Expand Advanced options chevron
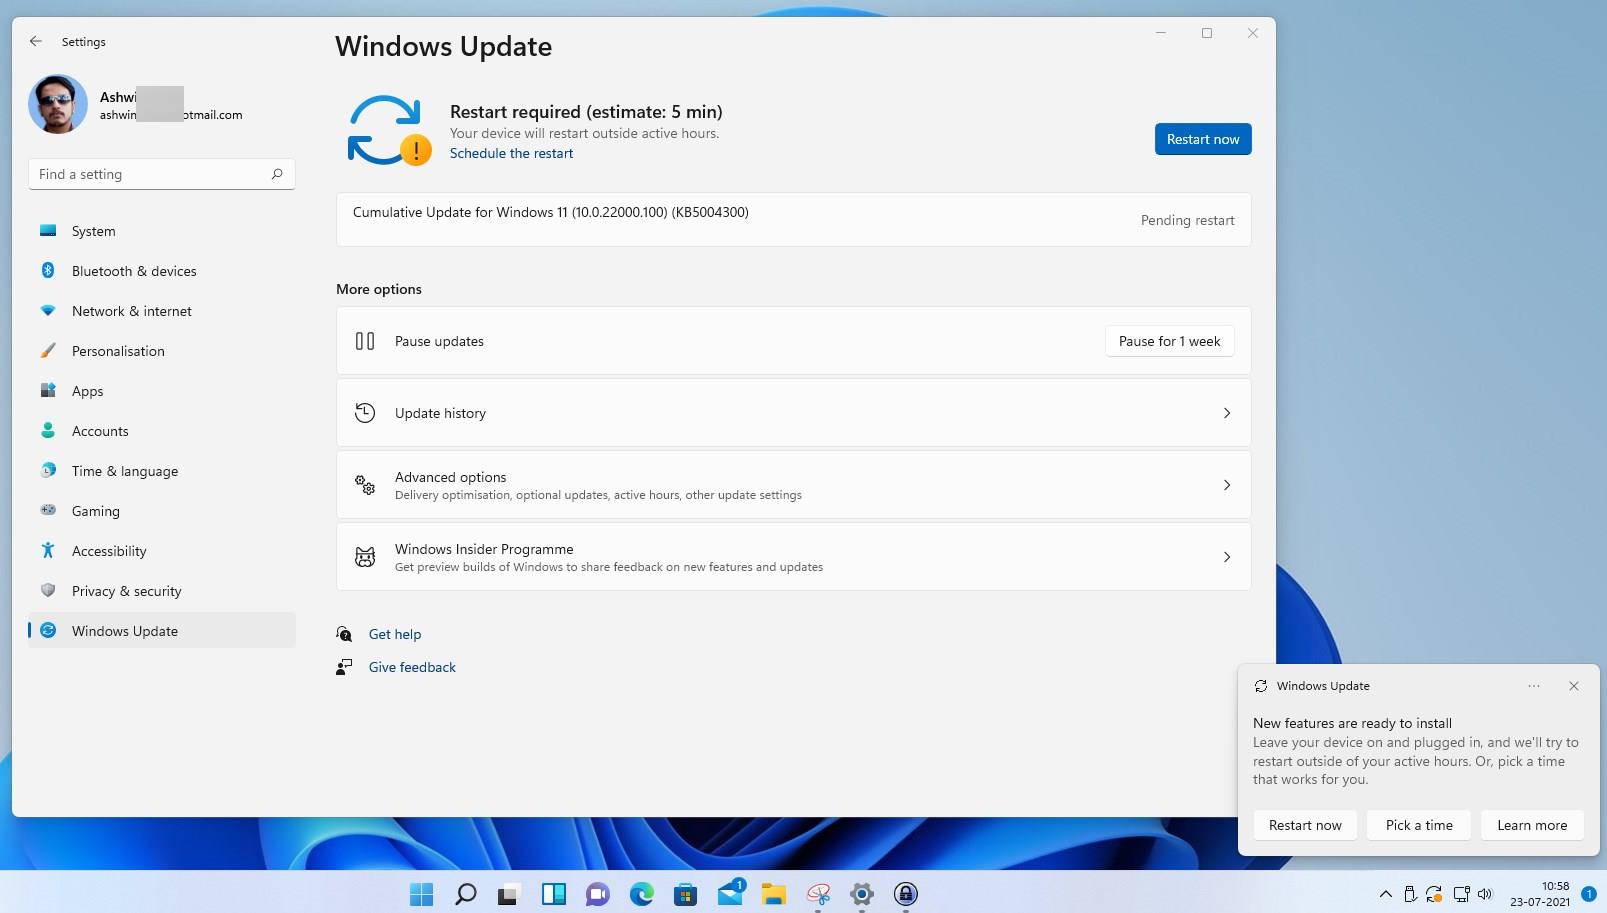 [x=1227, y=485]
